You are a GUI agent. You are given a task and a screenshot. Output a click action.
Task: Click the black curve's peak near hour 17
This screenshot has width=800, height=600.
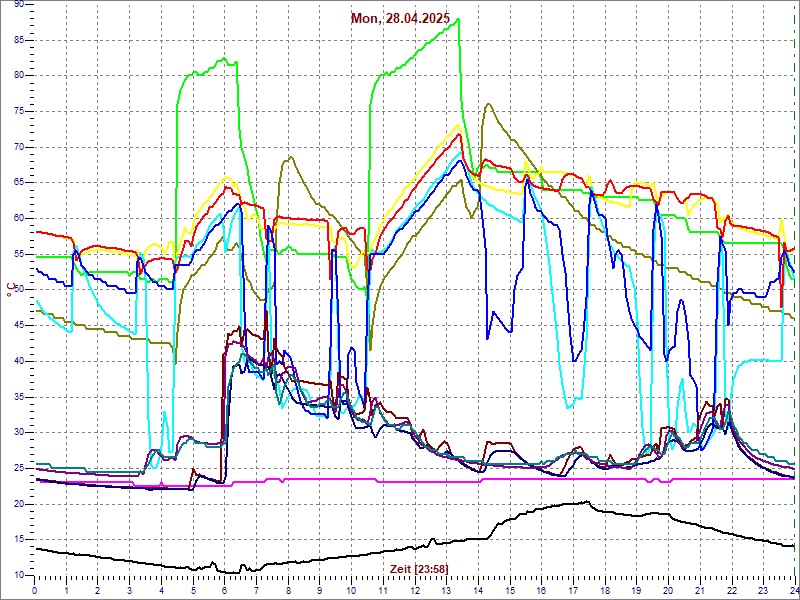click(587, 502)
